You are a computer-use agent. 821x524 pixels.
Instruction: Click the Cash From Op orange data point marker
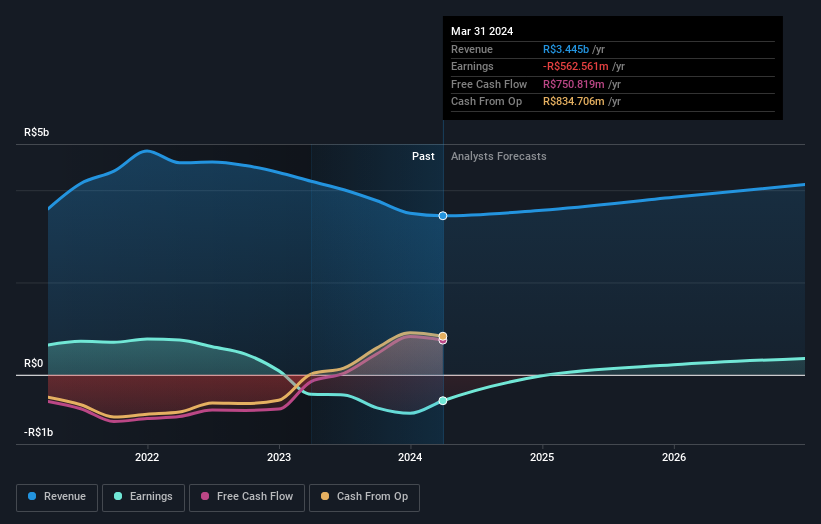[x=443, y=336]
